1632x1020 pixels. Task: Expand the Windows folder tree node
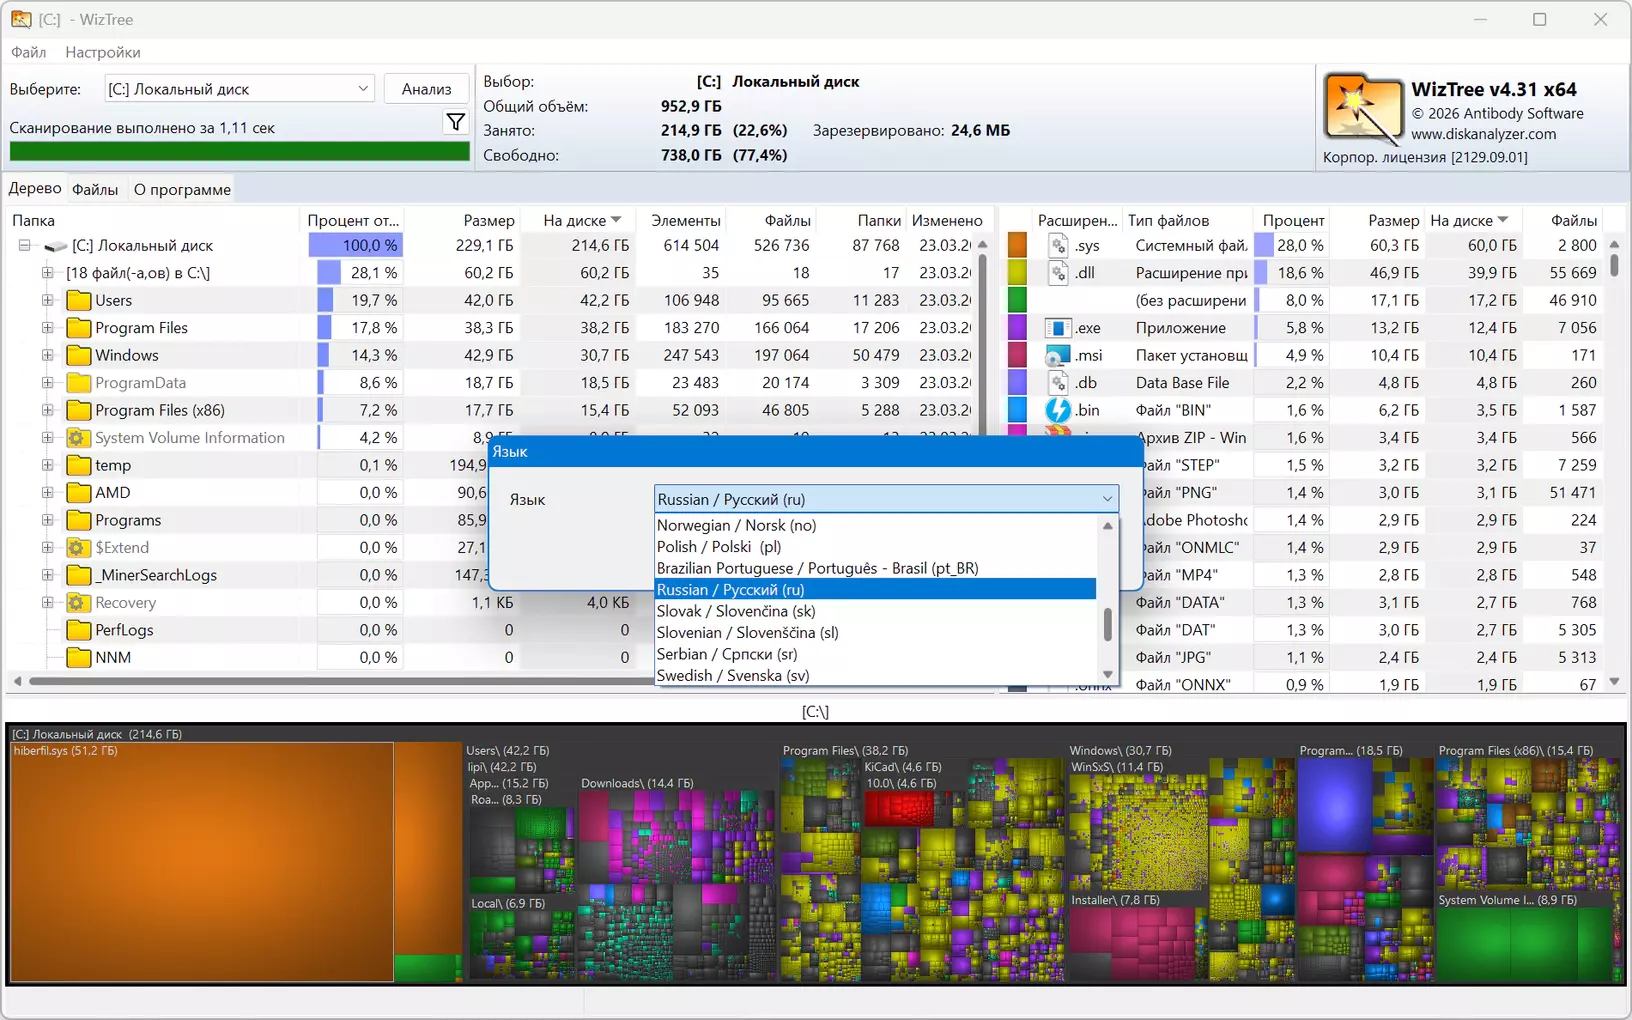47,355
